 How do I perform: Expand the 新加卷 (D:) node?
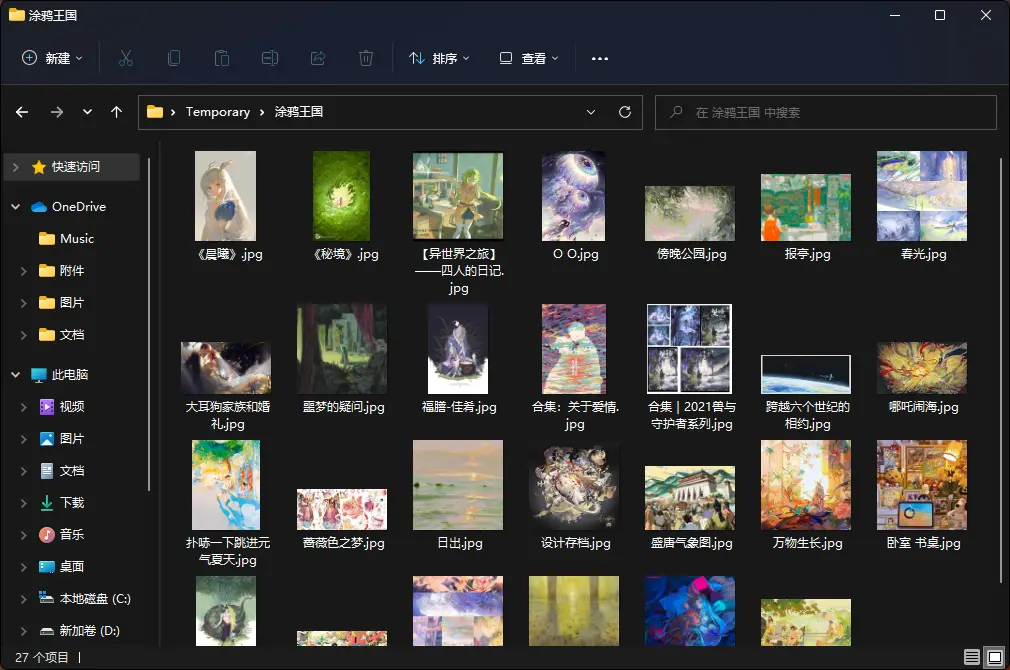24,631
